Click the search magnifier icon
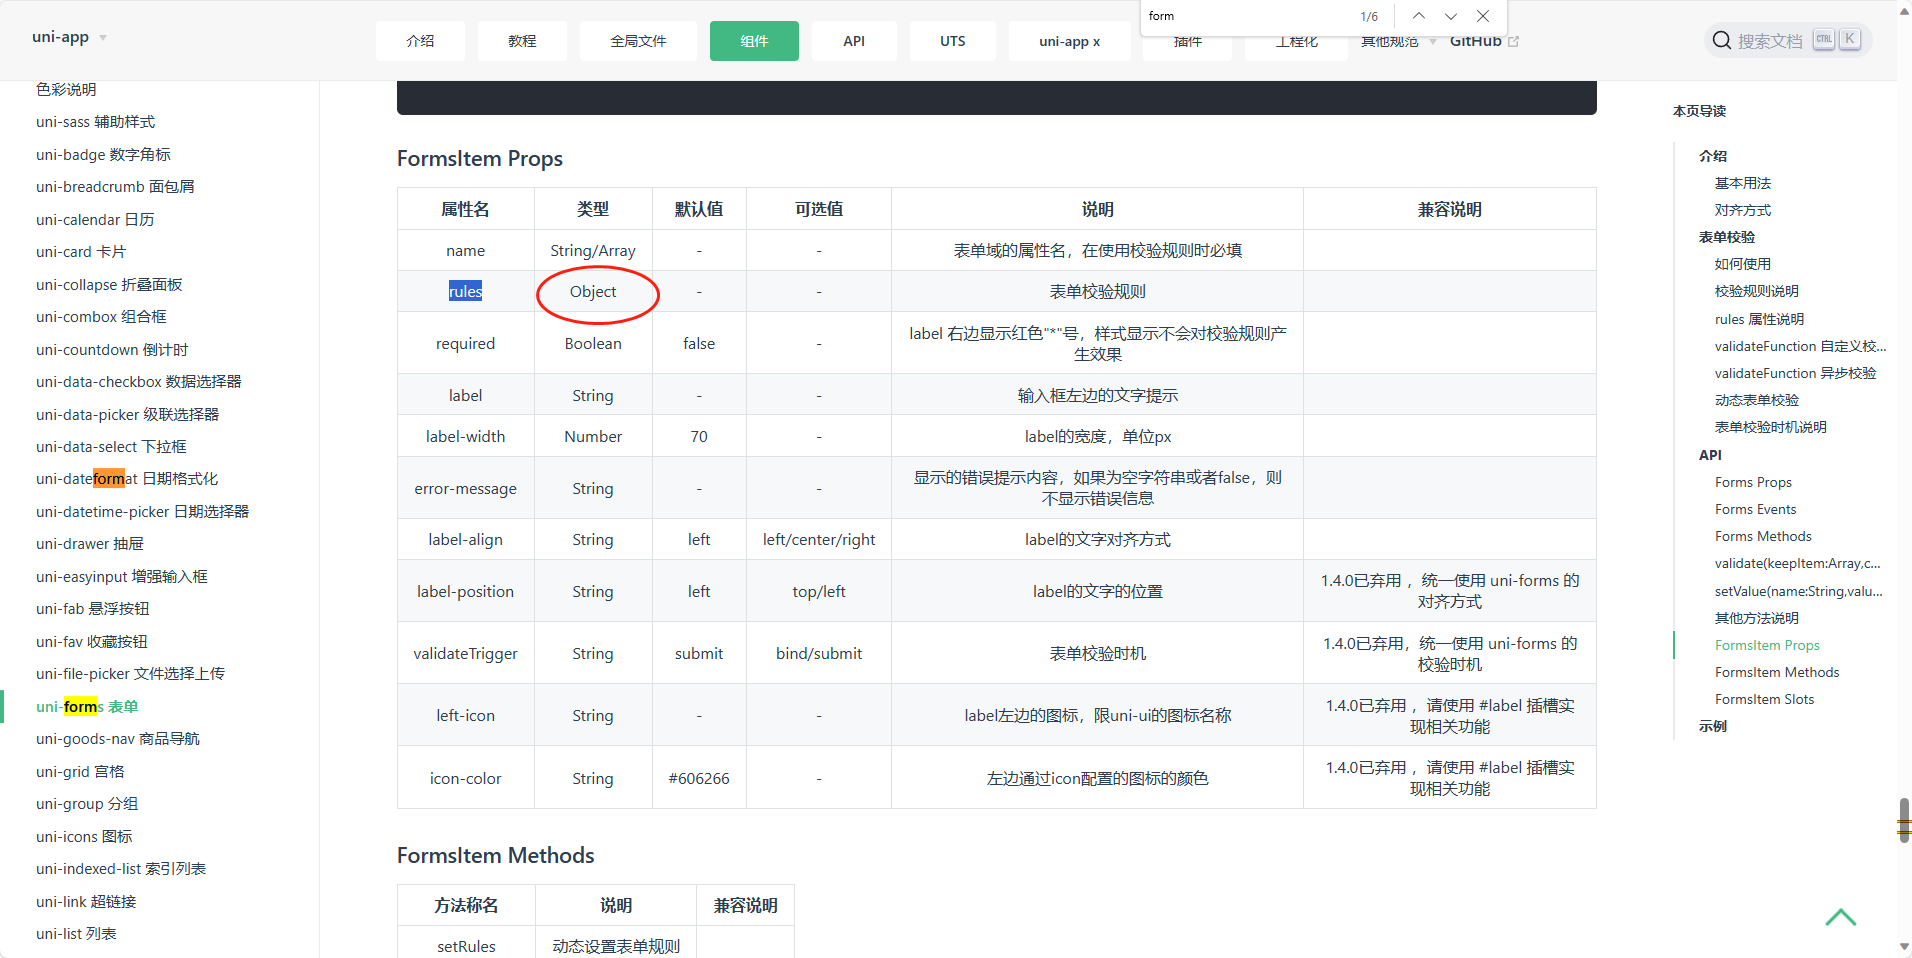This screenshot has width=1912, height=958. pyautogui.click(x=1721, y=41)
